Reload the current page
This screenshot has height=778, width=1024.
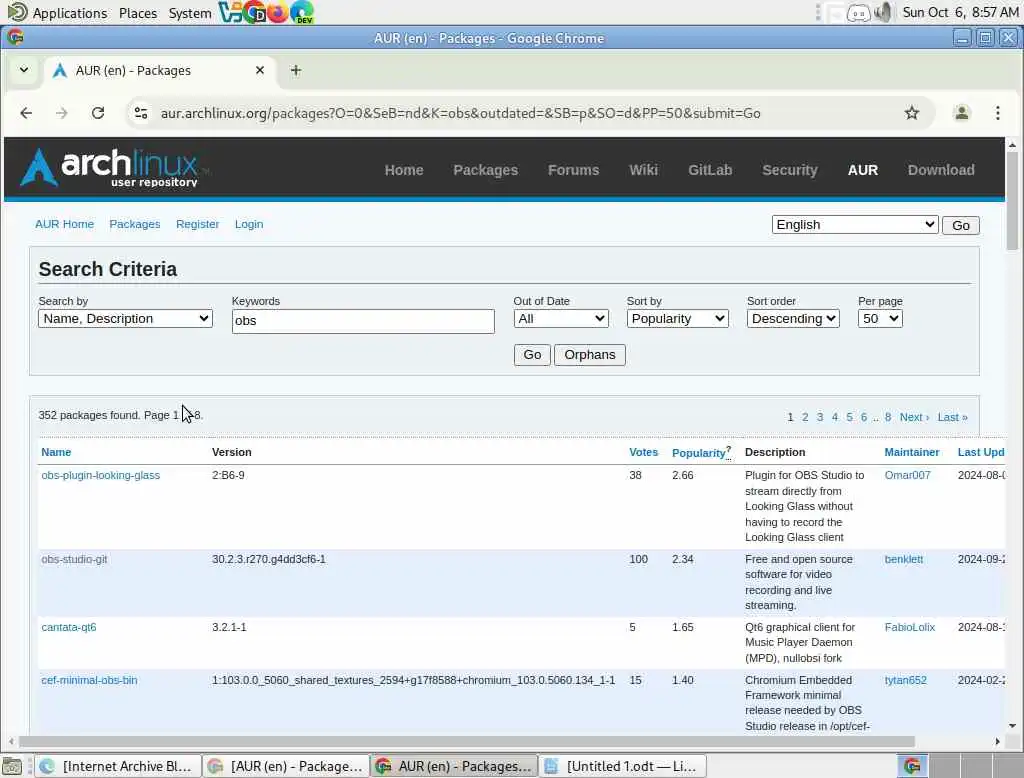tap(98, 113)
